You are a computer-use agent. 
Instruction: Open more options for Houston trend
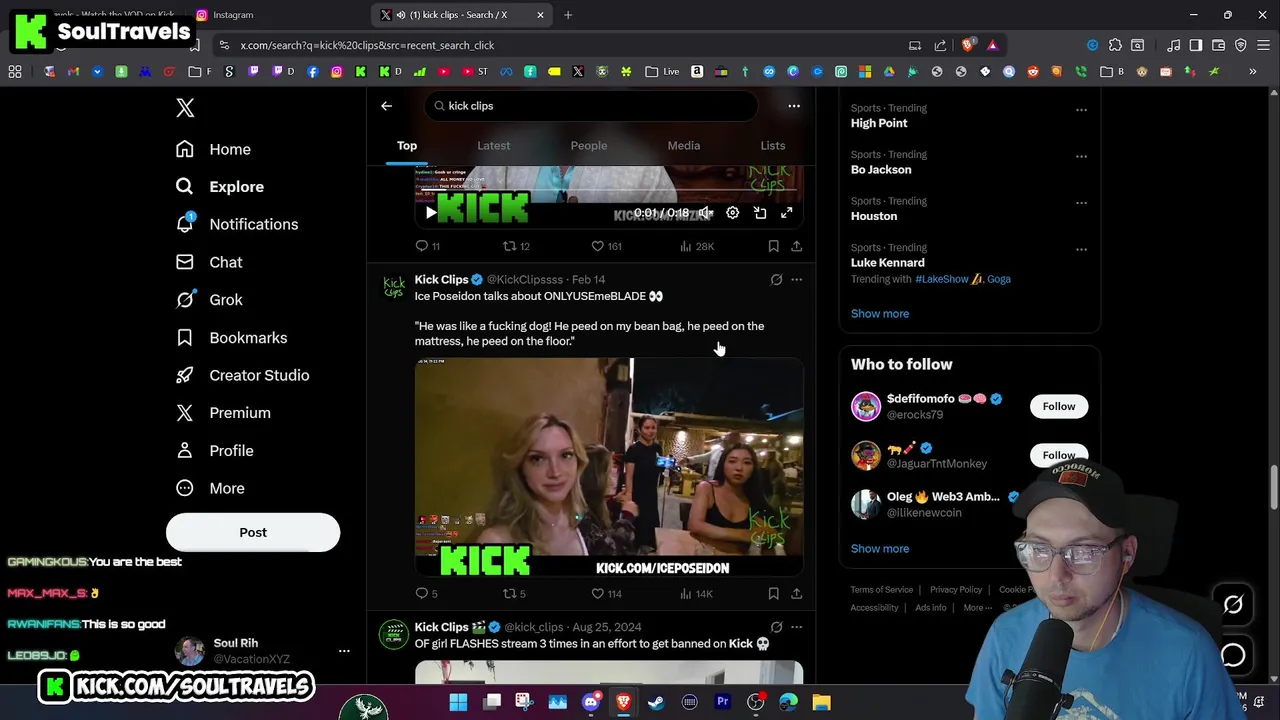[1081, 203]
